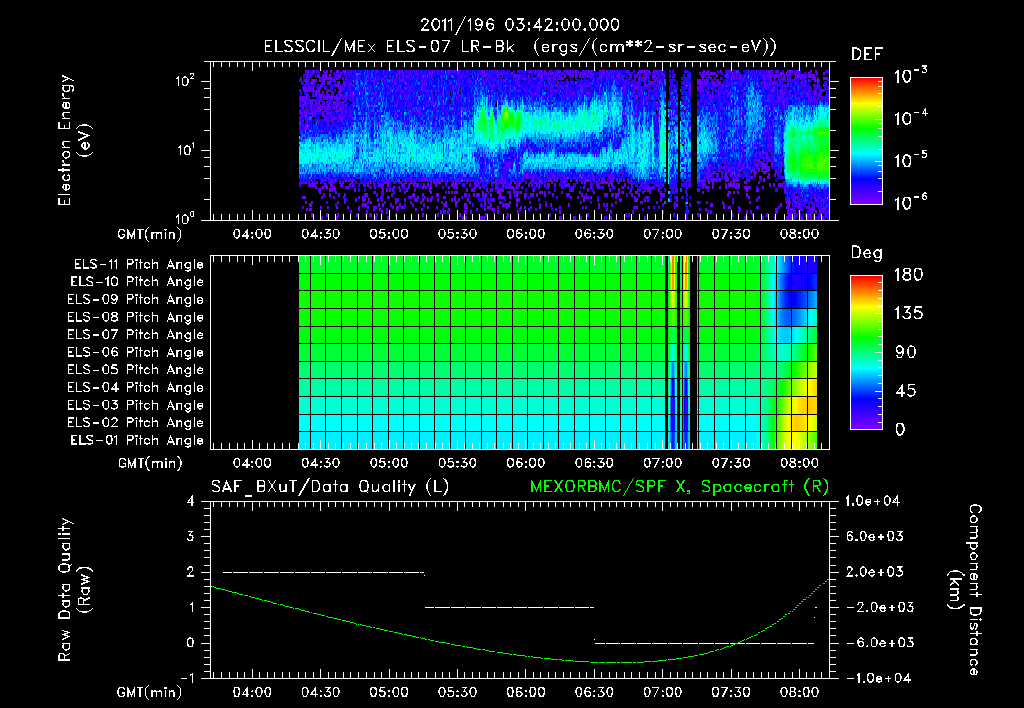Click the Raw Data Quality axis label
This screenshot has height=708, width=1024.
(74, 590)
